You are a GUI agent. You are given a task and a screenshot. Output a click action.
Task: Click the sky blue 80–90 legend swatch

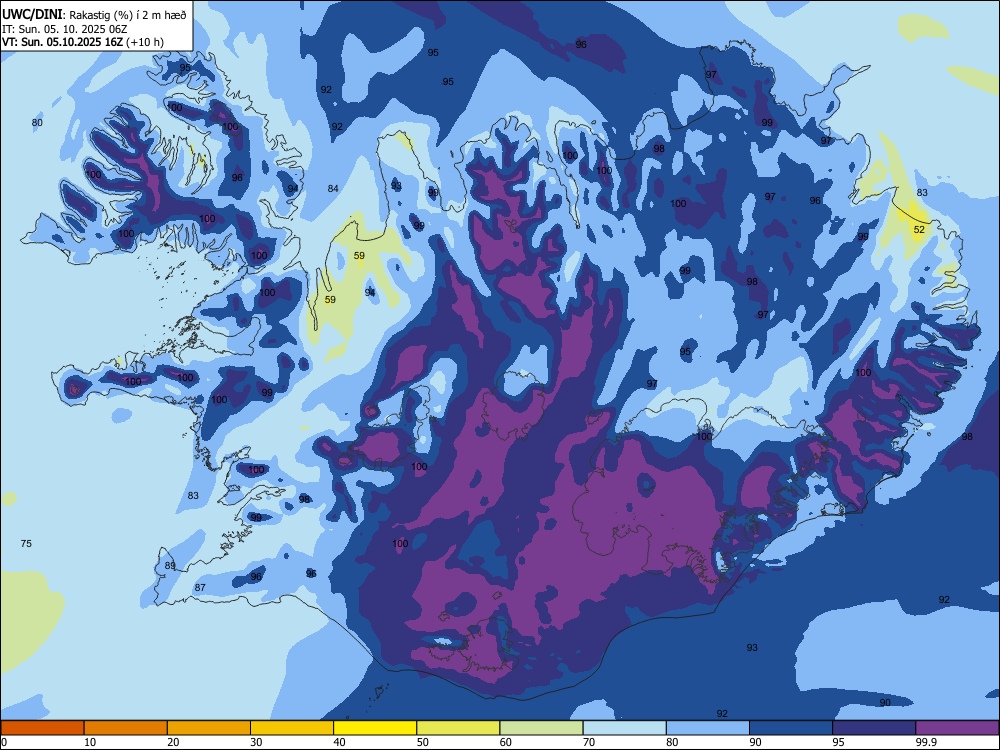(x=708, y=728)
